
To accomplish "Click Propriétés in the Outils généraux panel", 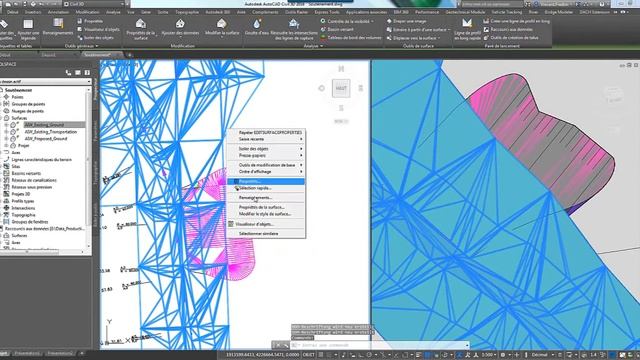I will pos(90,21).
